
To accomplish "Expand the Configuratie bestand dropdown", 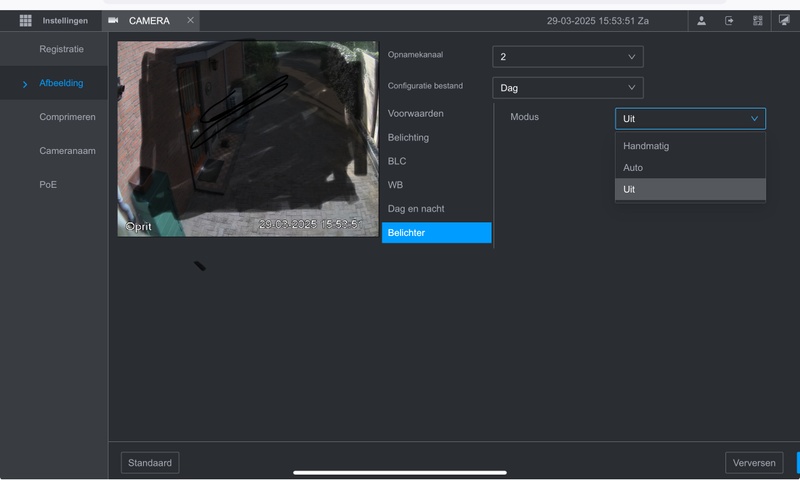I will pyautogui.click(x=567, y=88).
